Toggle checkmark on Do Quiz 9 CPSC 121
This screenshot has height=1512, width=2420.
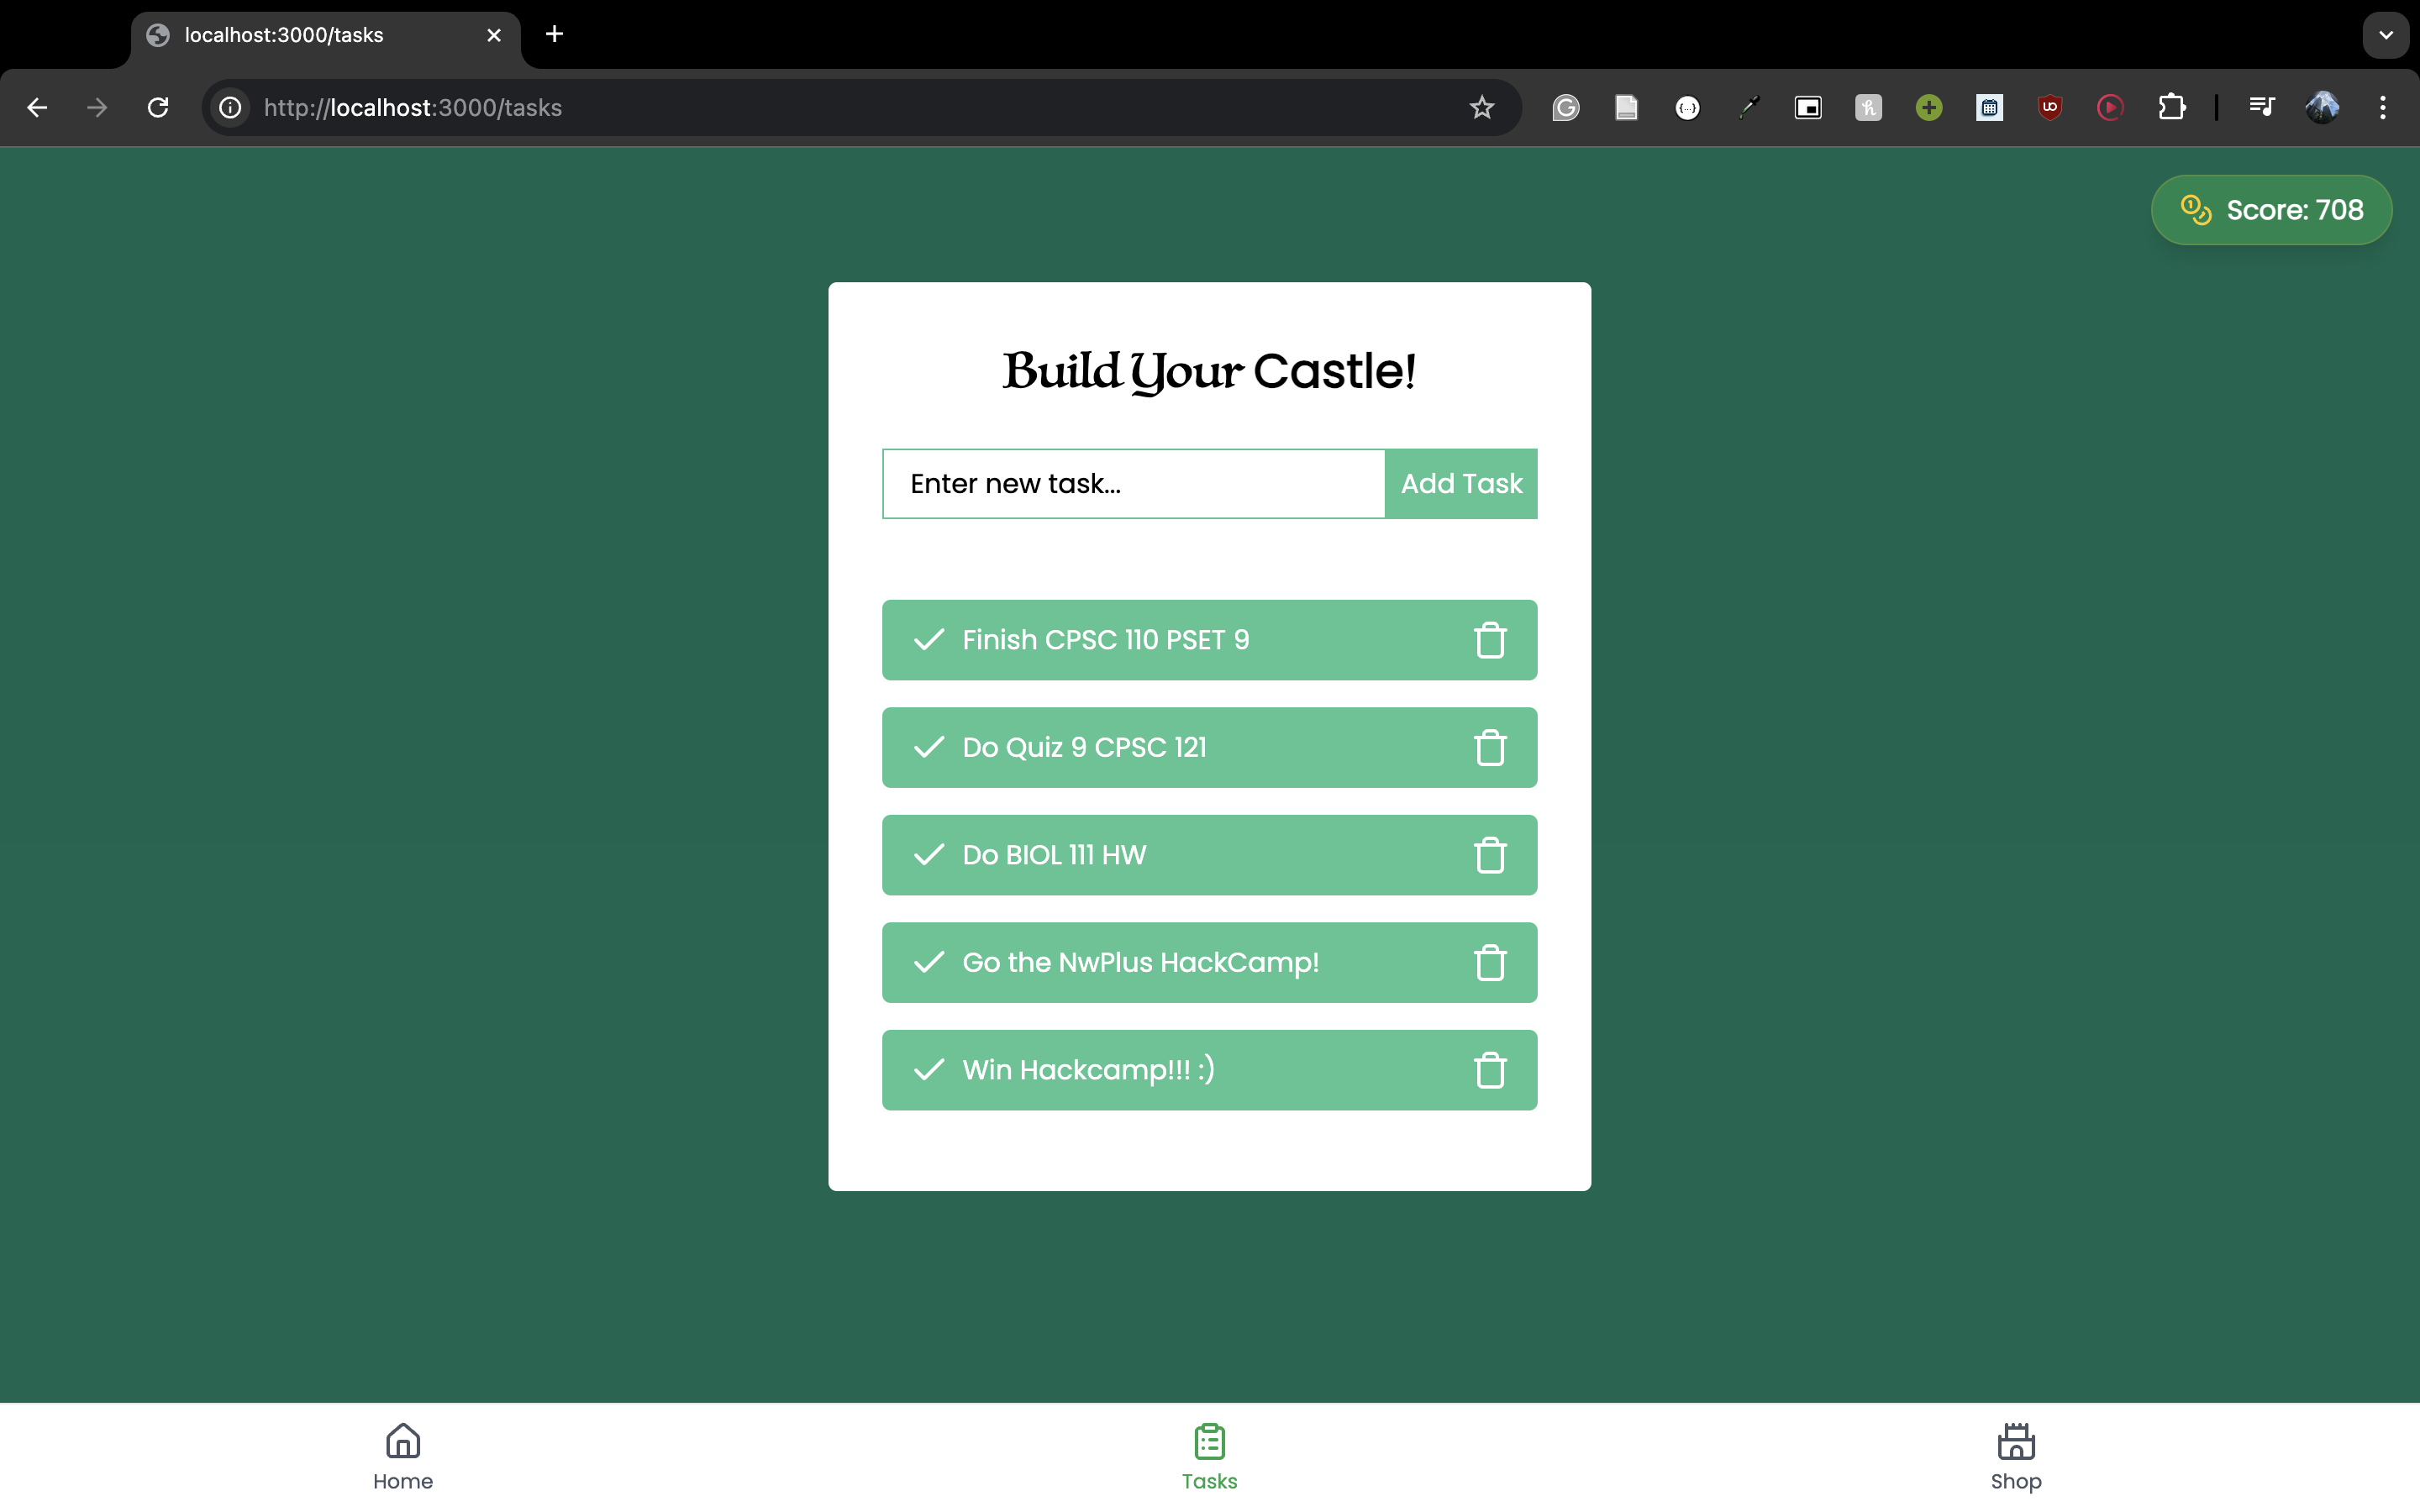[929, 747]
